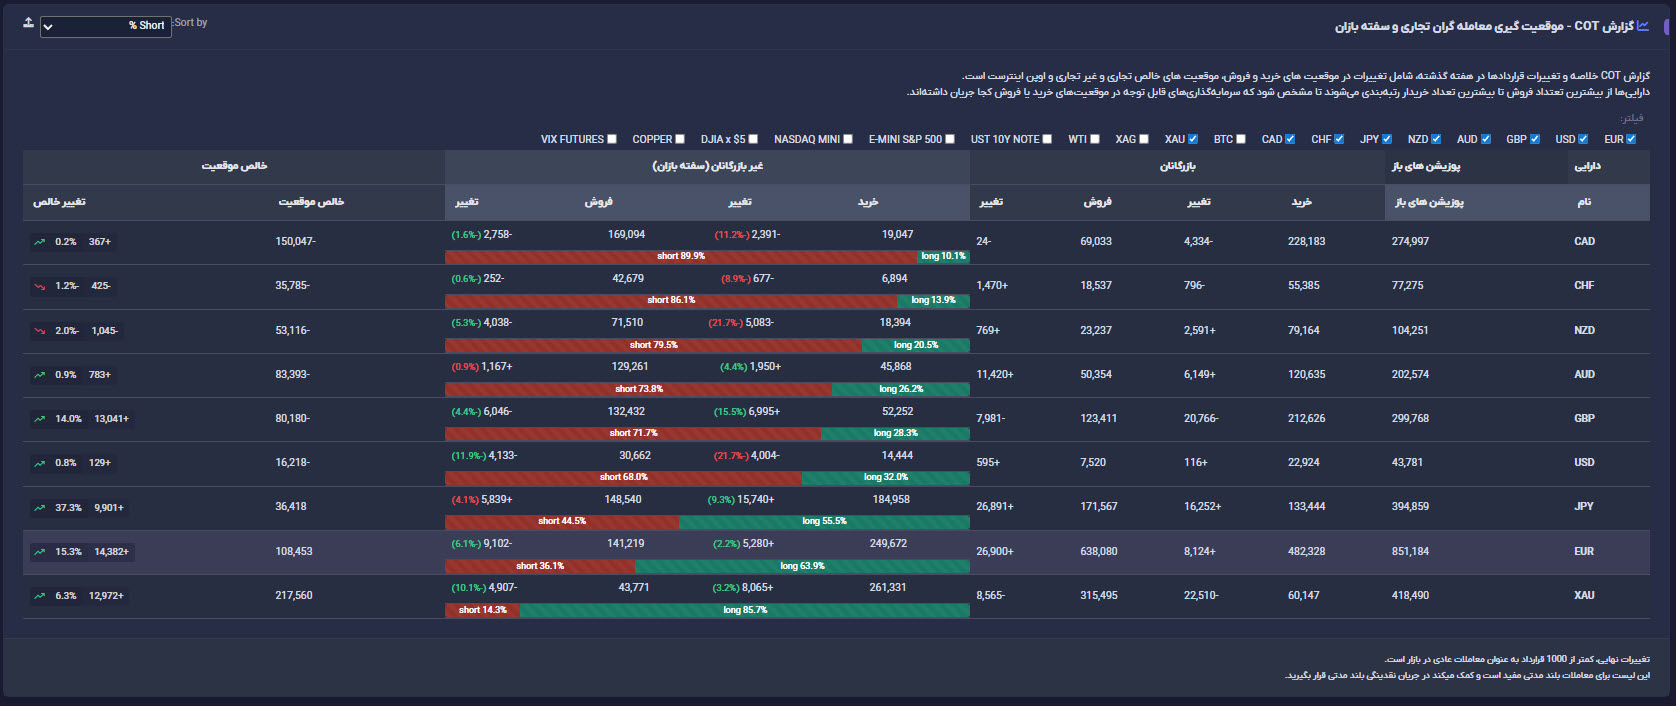Click the red downtrend arrow in NZD row
The height and width of the screenshot is (706, 1676).
point(39,331)
